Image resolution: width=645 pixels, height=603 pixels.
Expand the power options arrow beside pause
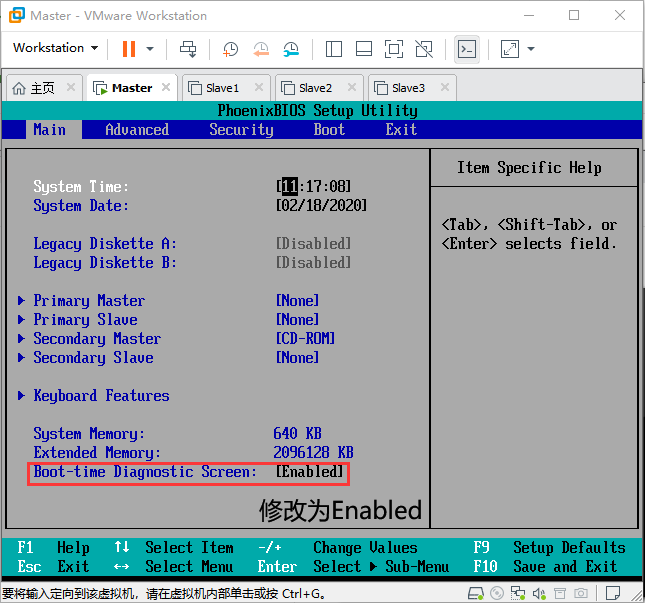[150, 49]
